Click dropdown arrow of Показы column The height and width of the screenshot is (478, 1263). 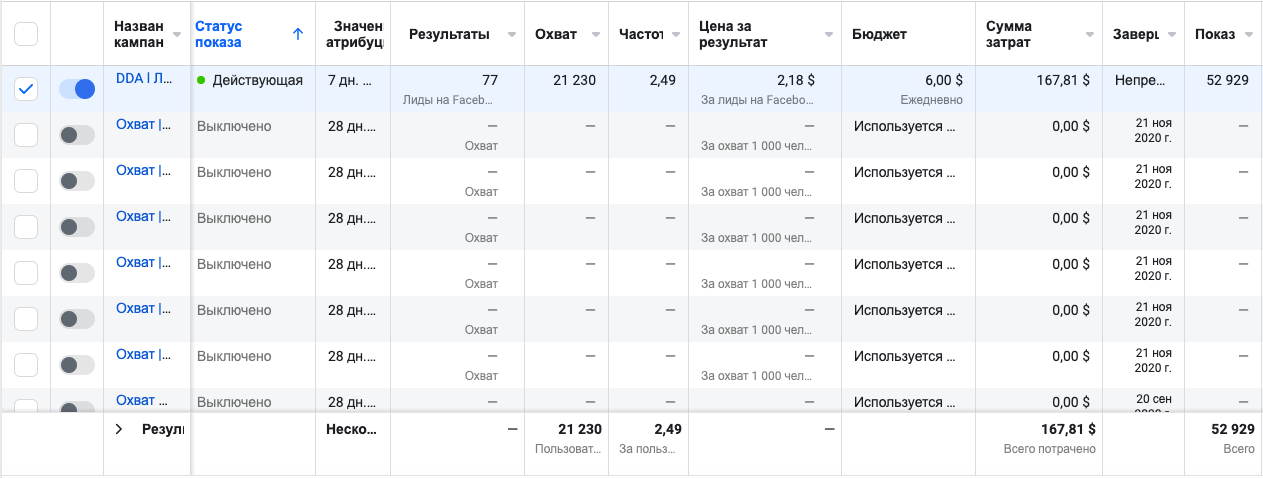point(1248,35)
